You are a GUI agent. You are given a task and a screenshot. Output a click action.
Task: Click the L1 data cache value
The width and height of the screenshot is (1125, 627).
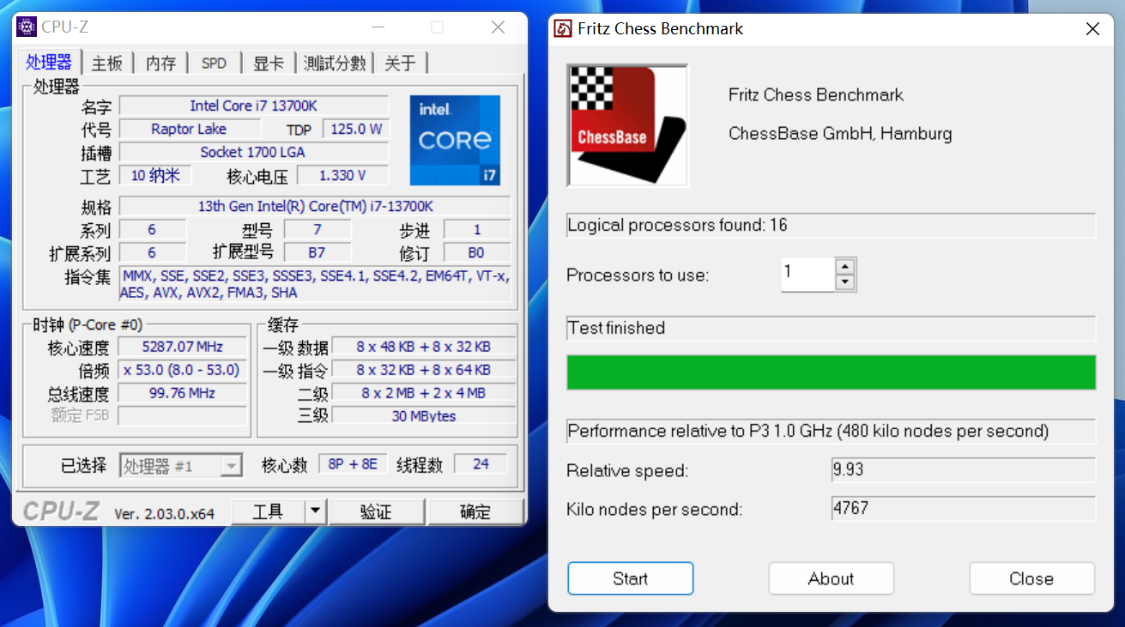(423, 347)
